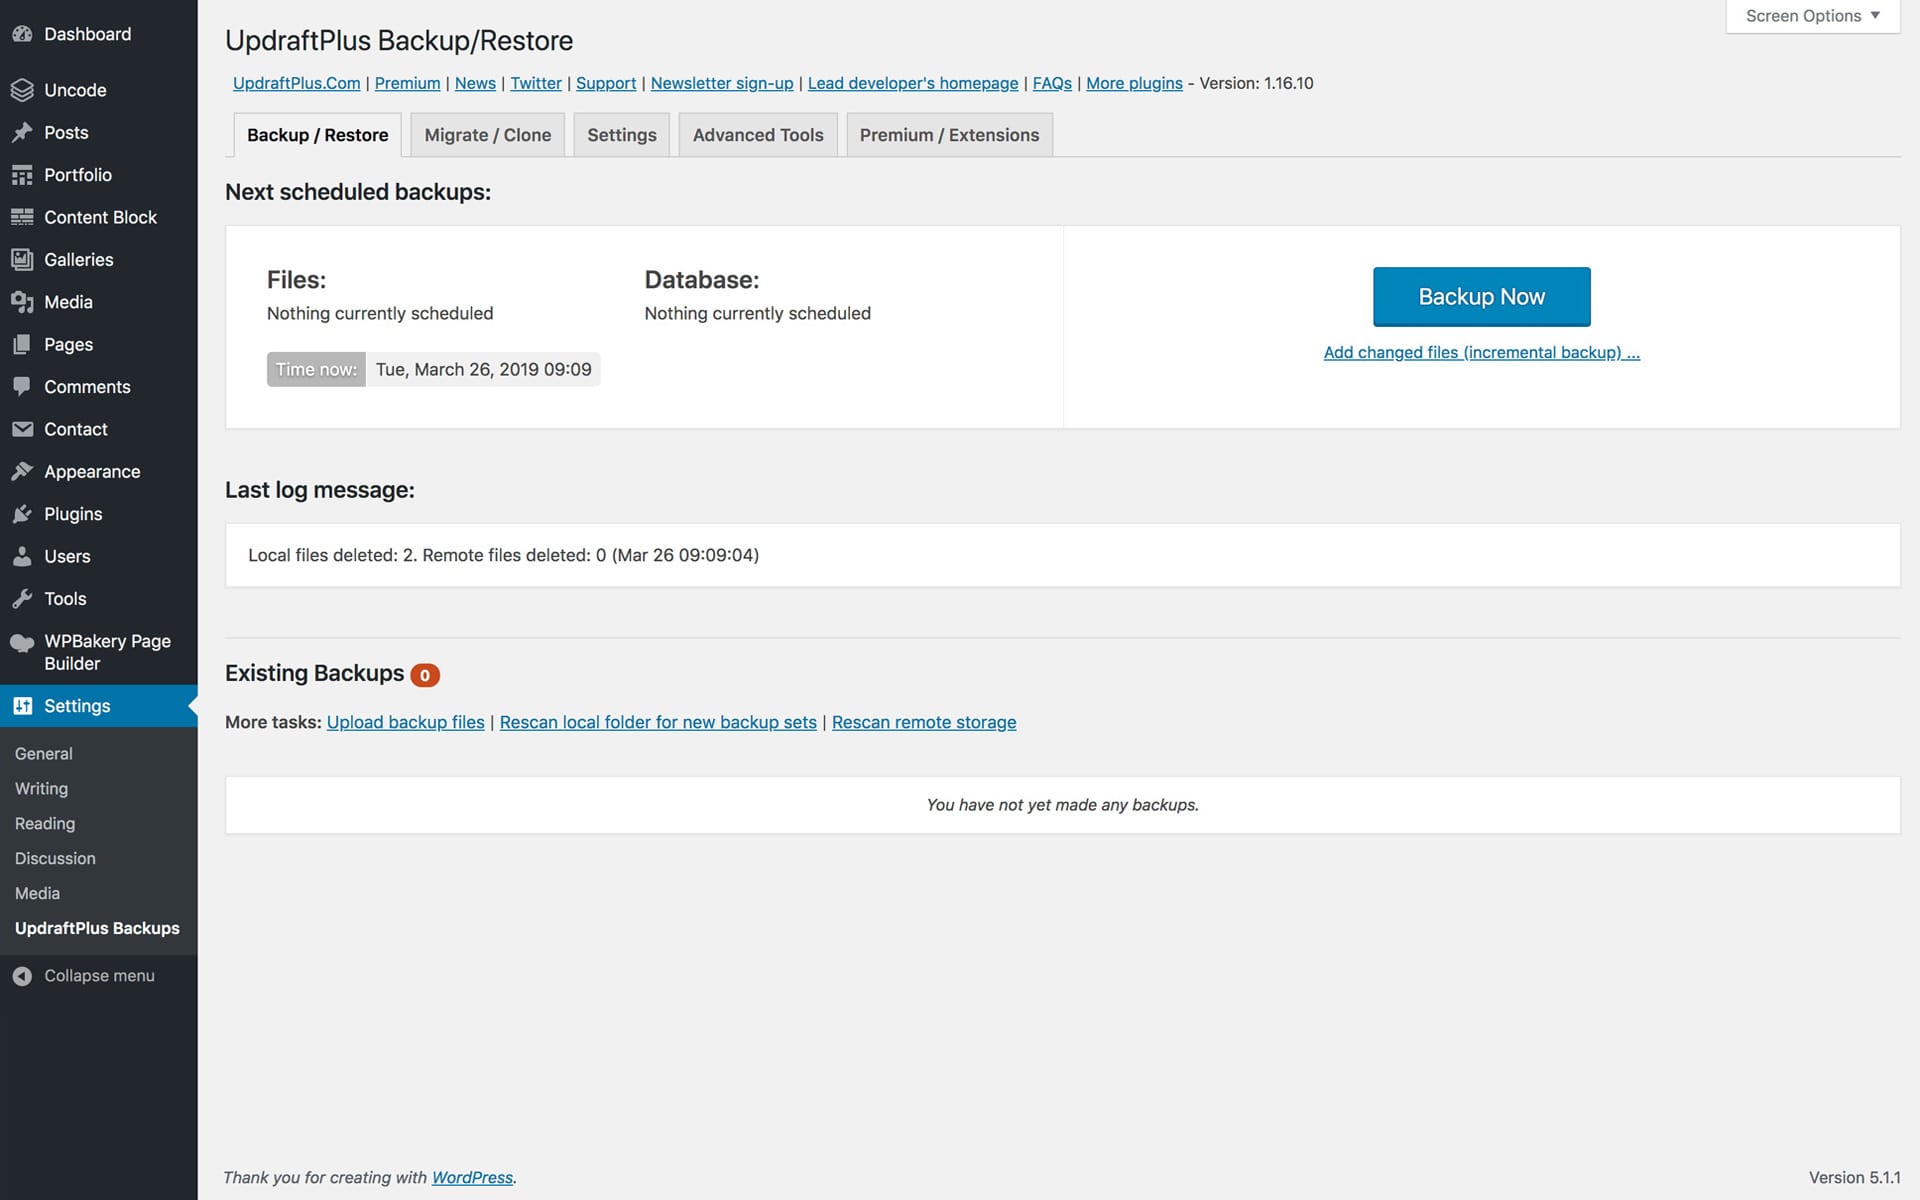1920x1200 pixels.
Task: Select Reading under Settings
Action: point(45,824)
